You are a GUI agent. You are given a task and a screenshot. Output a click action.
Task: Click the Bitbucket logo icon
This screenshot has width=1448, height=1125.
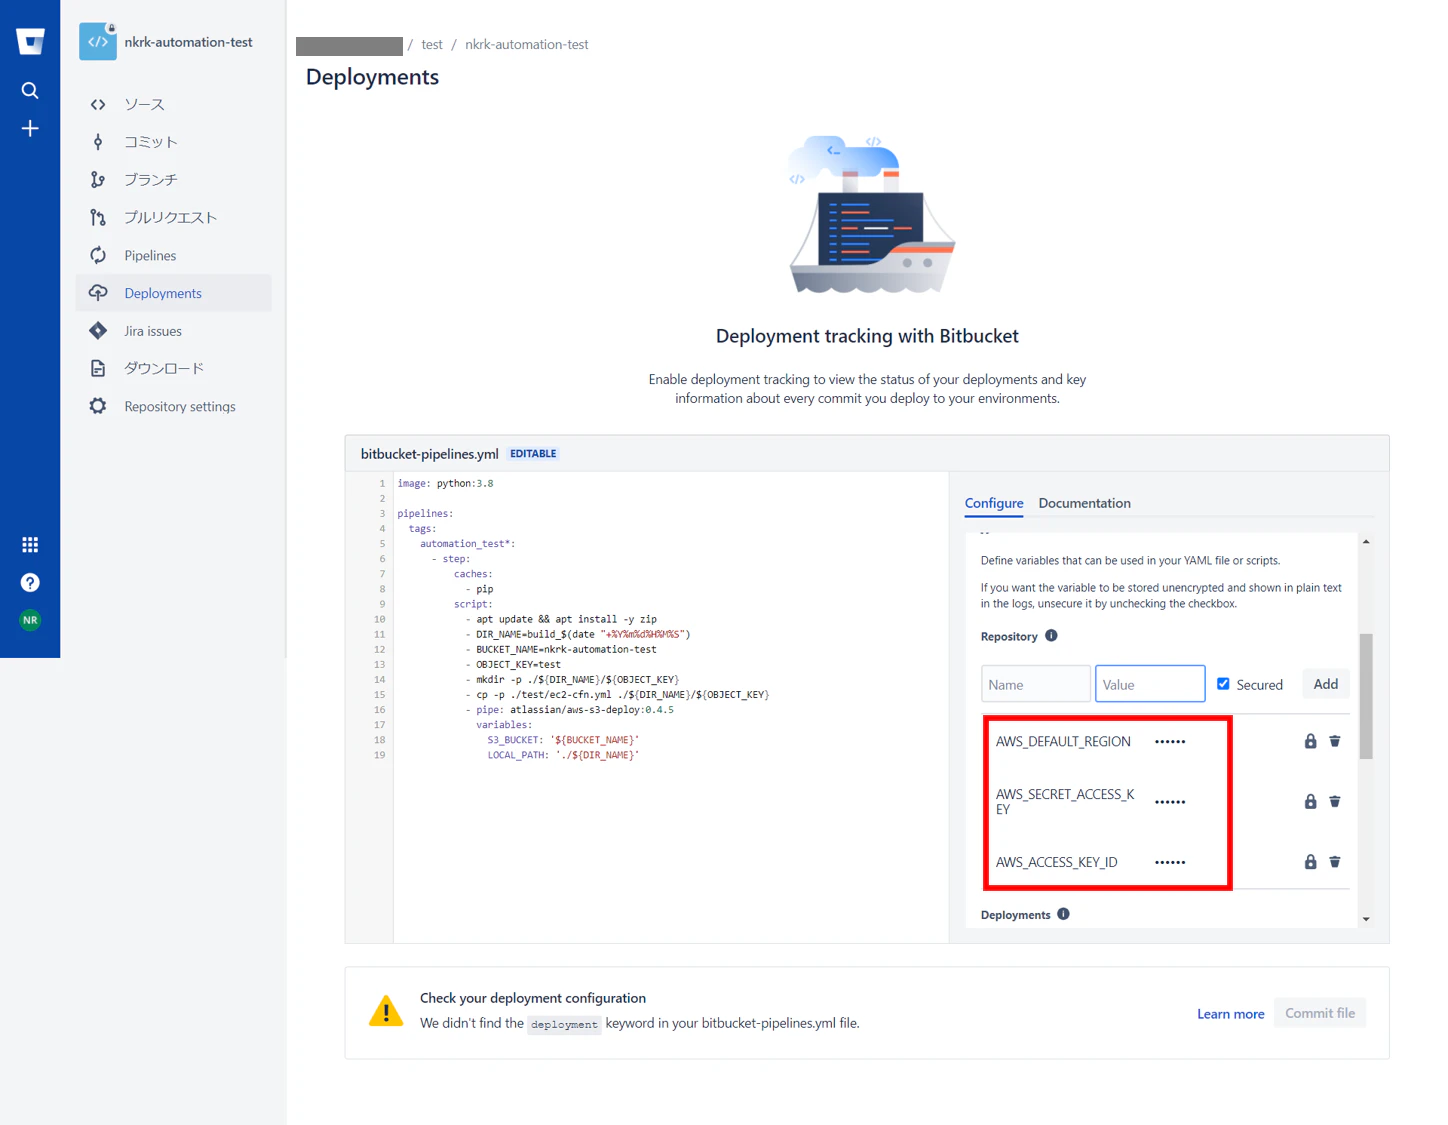pyautogui.click(x=30, y=41)
